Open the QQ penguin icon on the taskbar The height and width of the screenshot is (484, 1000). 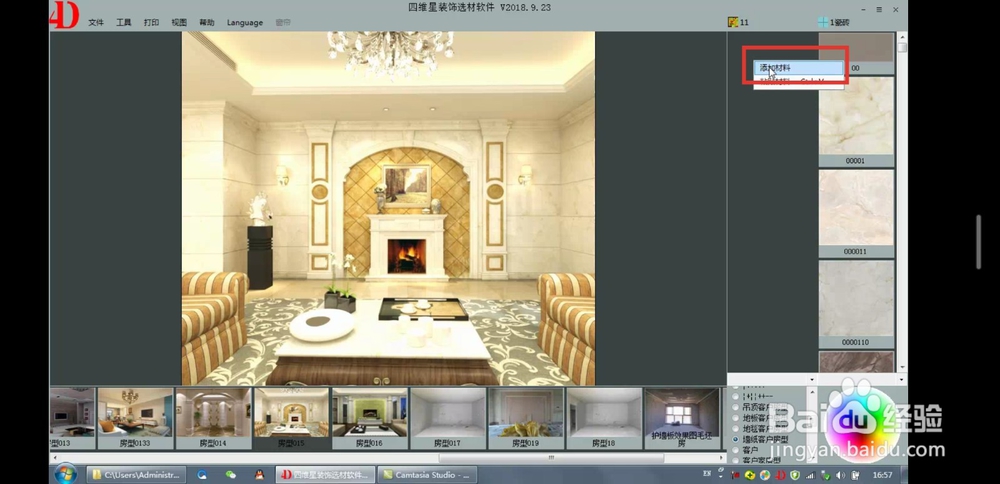pos(259,474)
